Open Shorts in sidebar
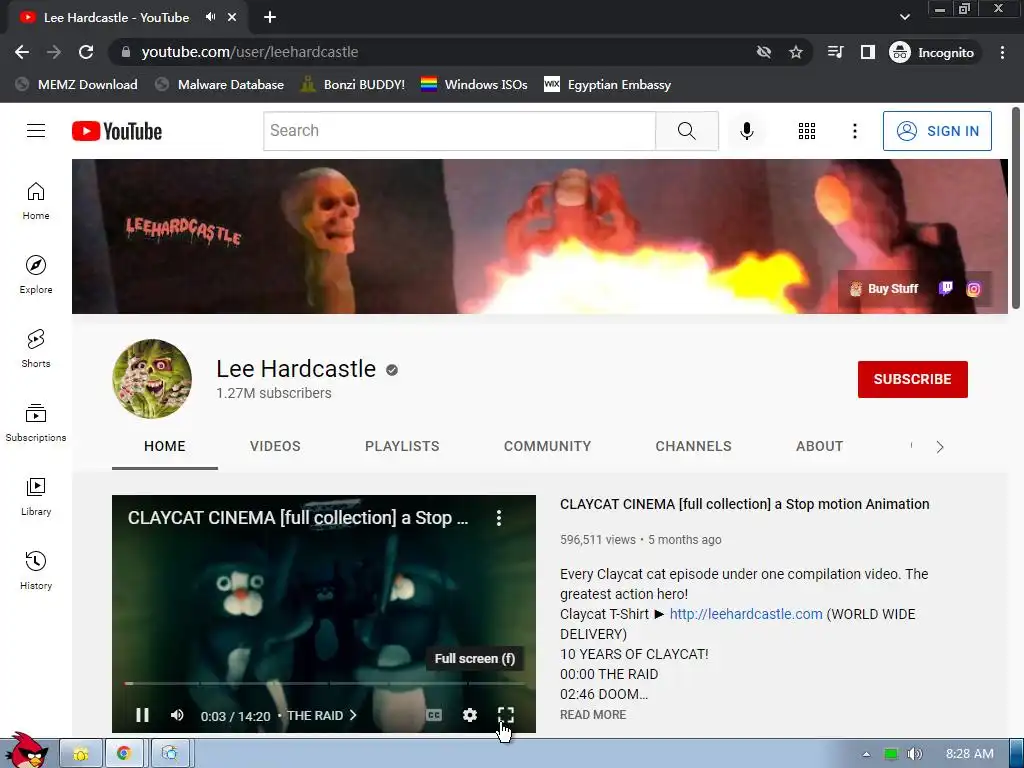 pyautogui.click(x=36, y=349)
